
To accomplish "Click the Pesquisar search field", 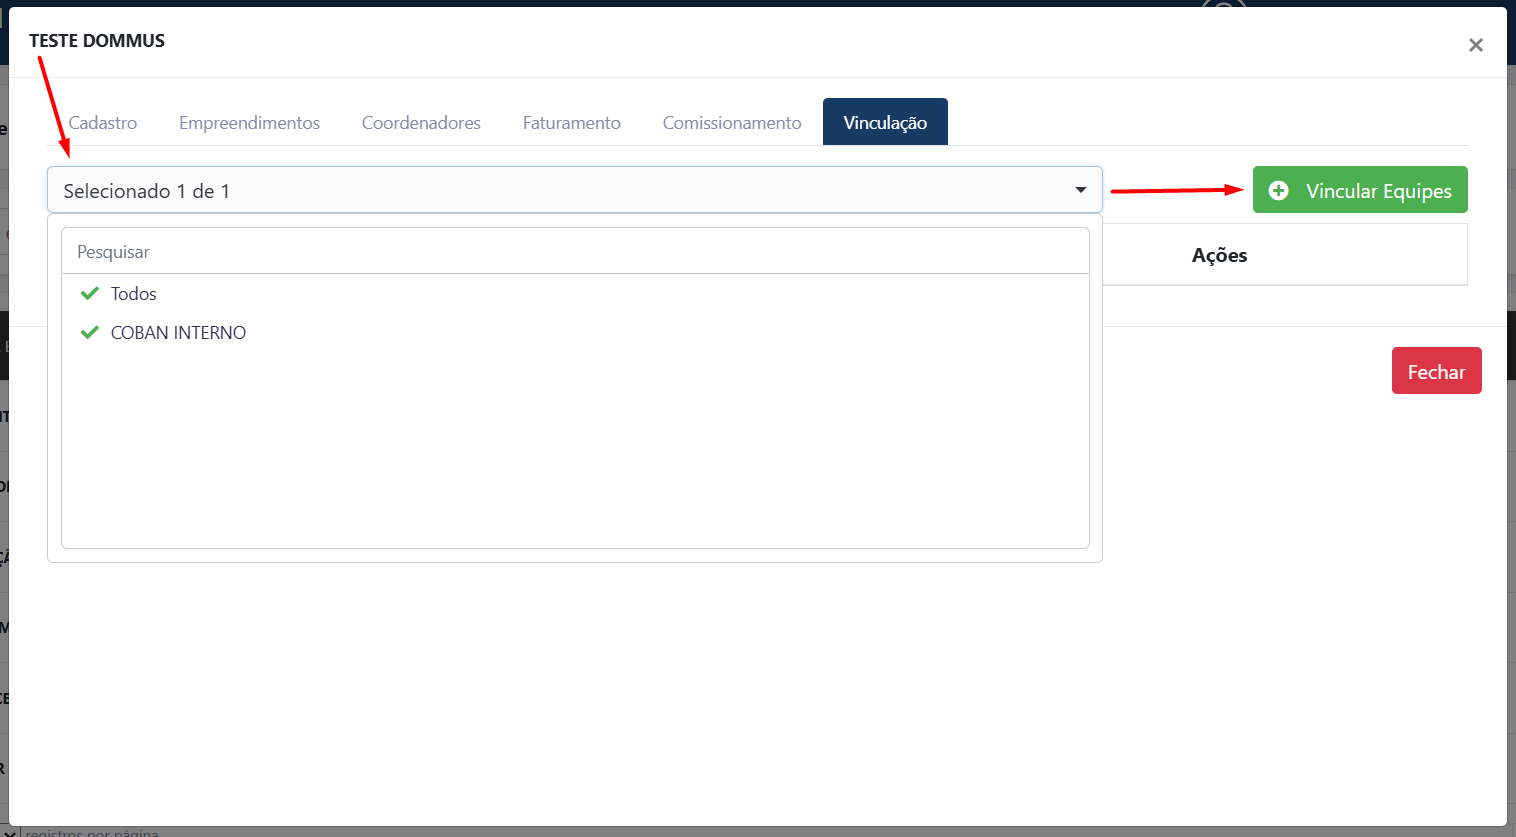I will (575, 251).
